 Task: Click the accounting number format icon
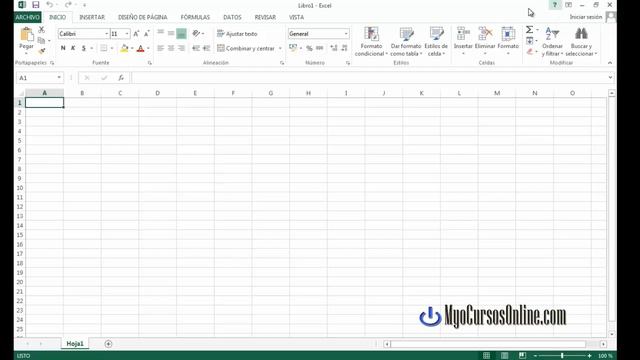(293, 48)
